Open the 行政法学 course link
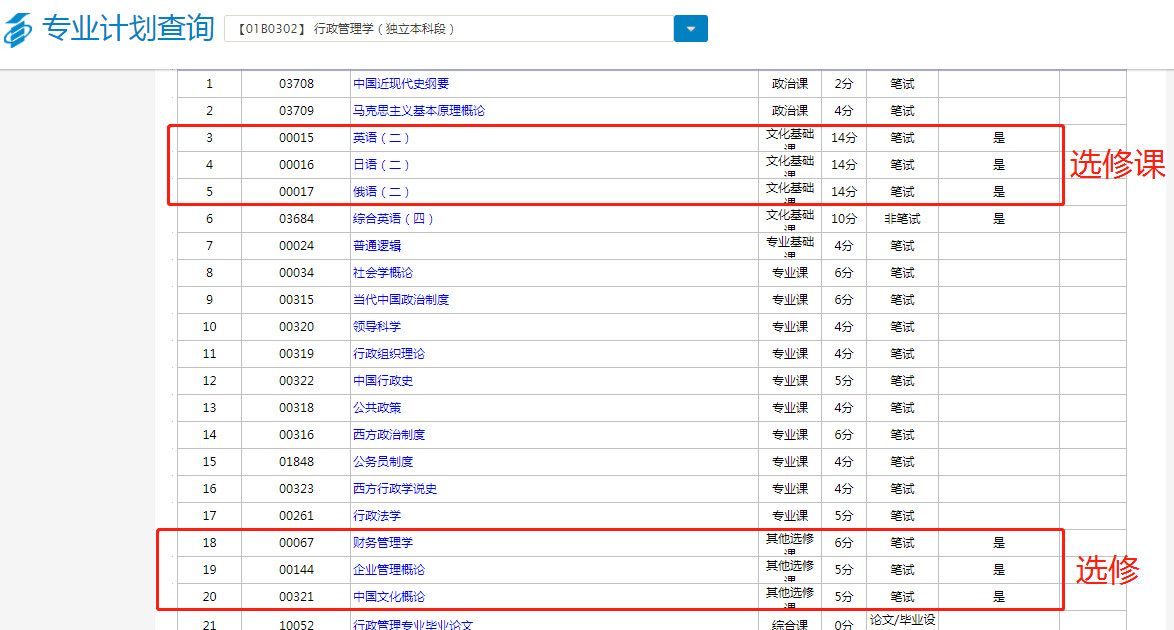The width and height of the screenshot is (1174, 630). pos(377,515)
